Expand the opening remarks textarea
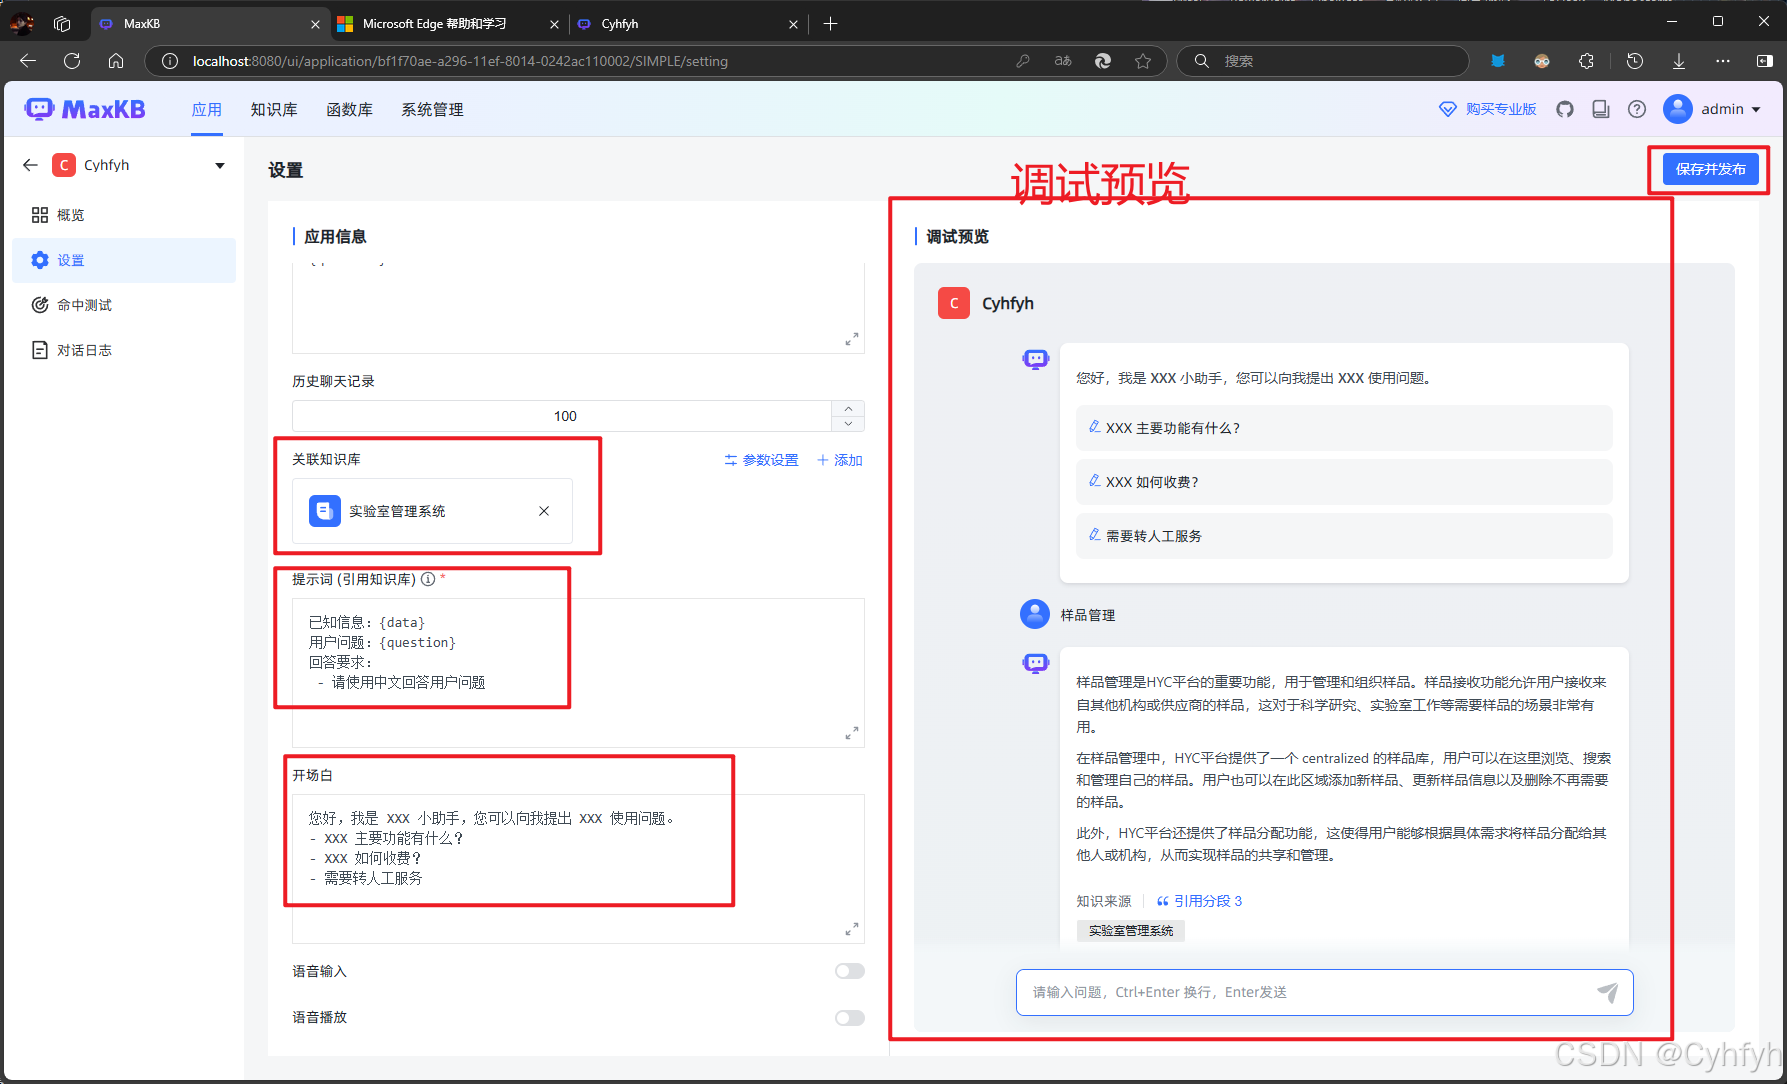The image size is (1787, 1084). (x=851, y=929)
